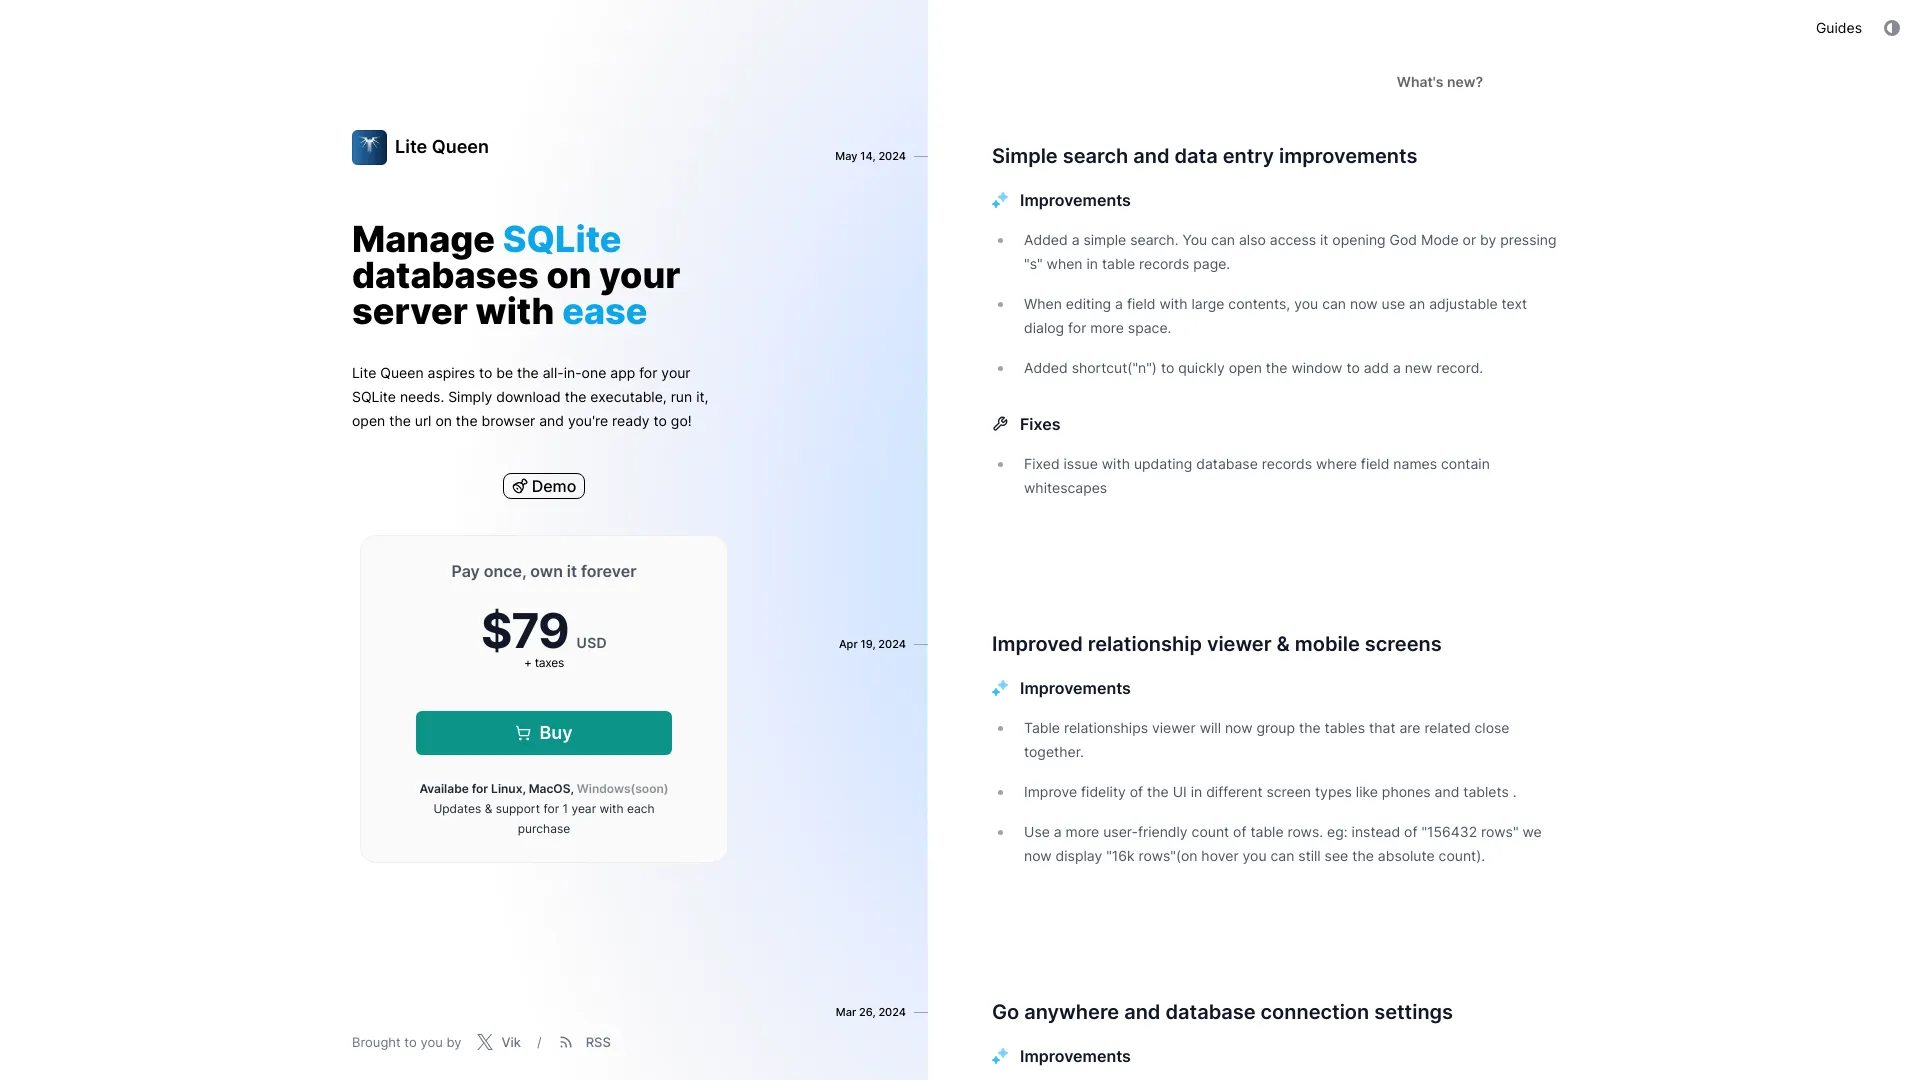Click the RSS feed icon
The height and width of the screenshot is (1080, 1920).
pyautogui.click(x=566, y=1042)
